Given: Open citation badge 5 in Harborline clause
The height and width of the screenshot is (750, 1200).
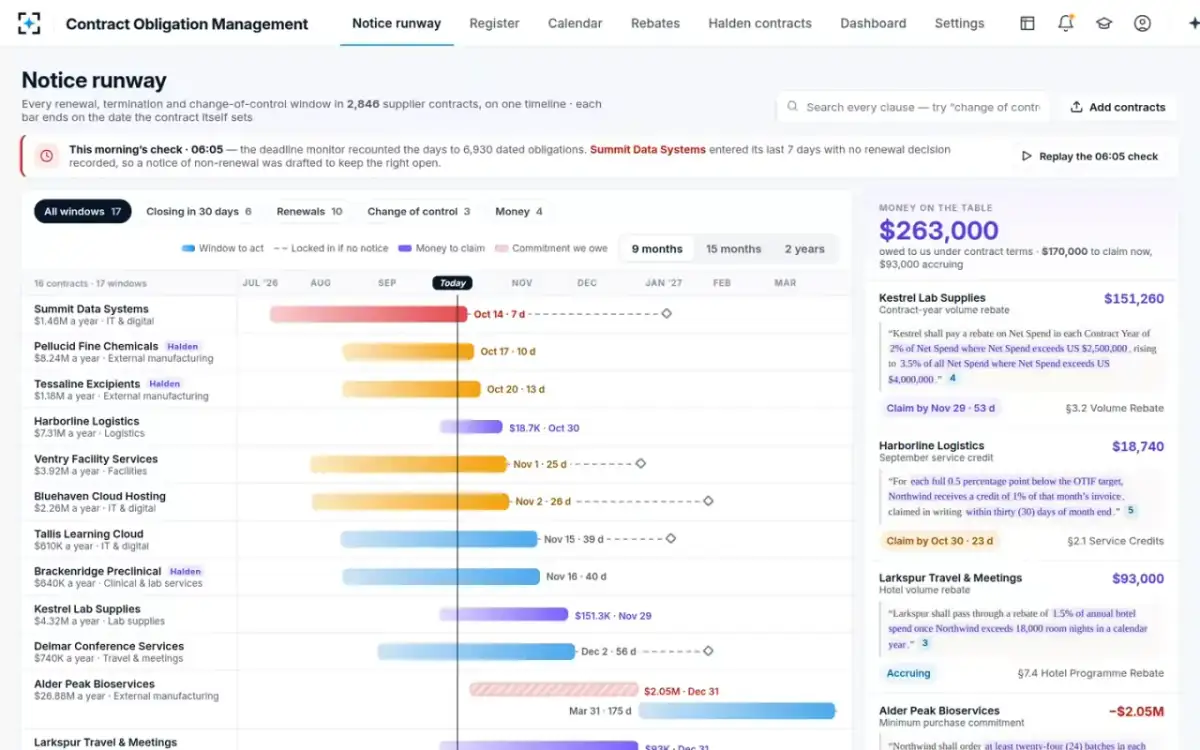Looking at the screenshot, I should click(x=1131, y=511).
